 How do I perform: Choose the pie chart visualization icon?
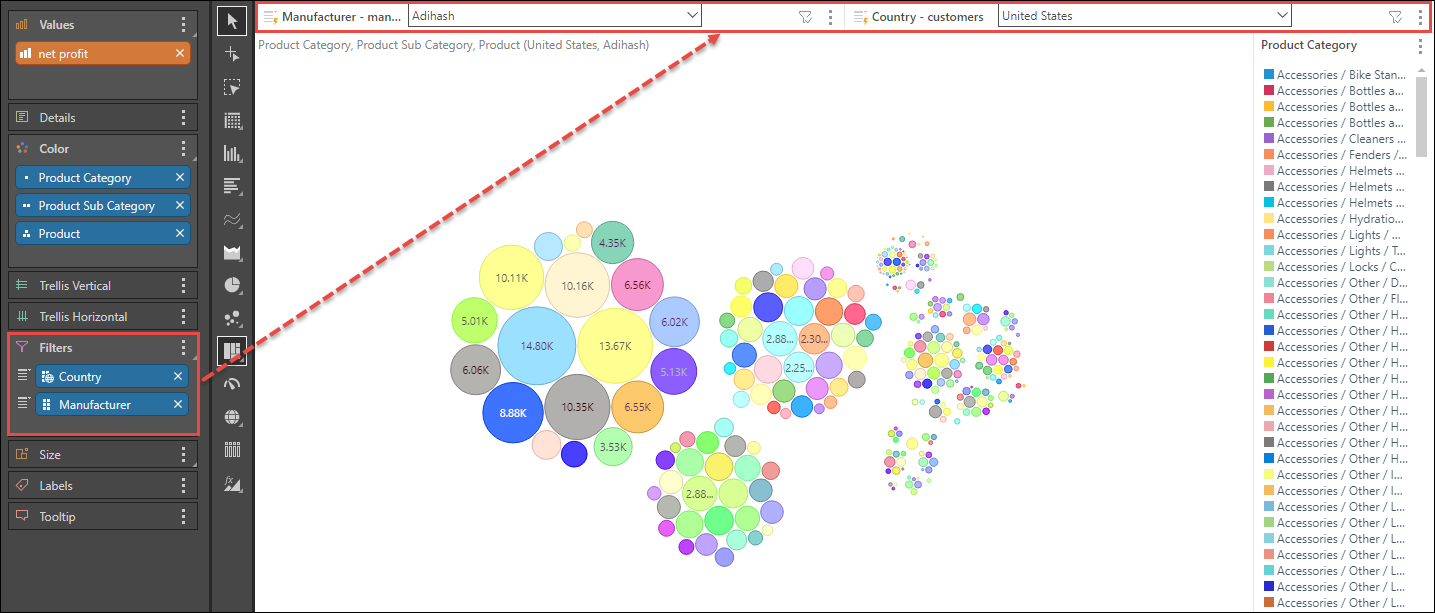pos(233,285)
